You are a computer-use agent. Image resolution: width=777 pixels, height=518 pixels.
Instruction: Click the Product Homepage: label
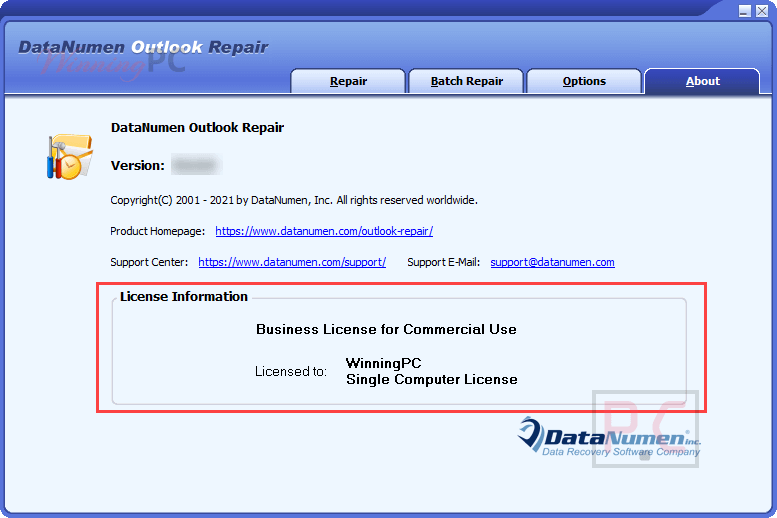tap(158, 231)
